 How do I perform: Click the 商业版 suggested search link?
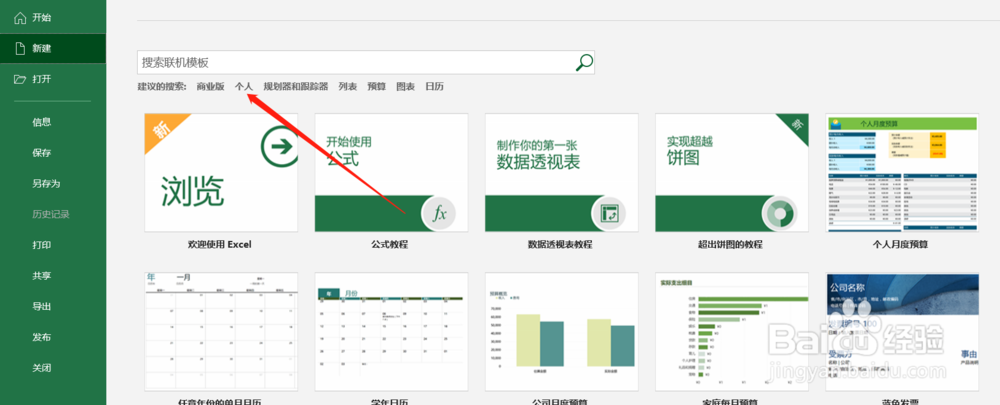pos(210,86)
